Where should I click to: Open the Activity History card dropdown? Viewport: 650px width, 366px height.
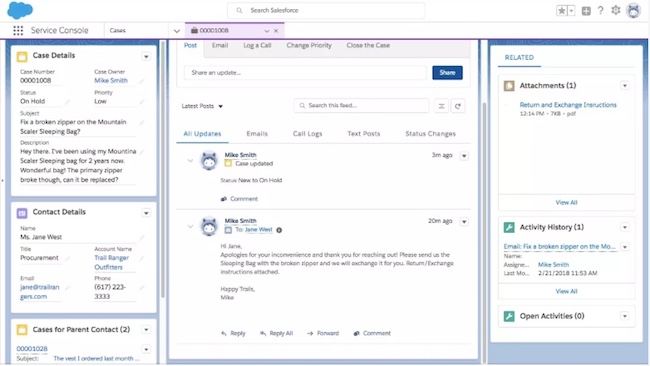tap(625, 227)
